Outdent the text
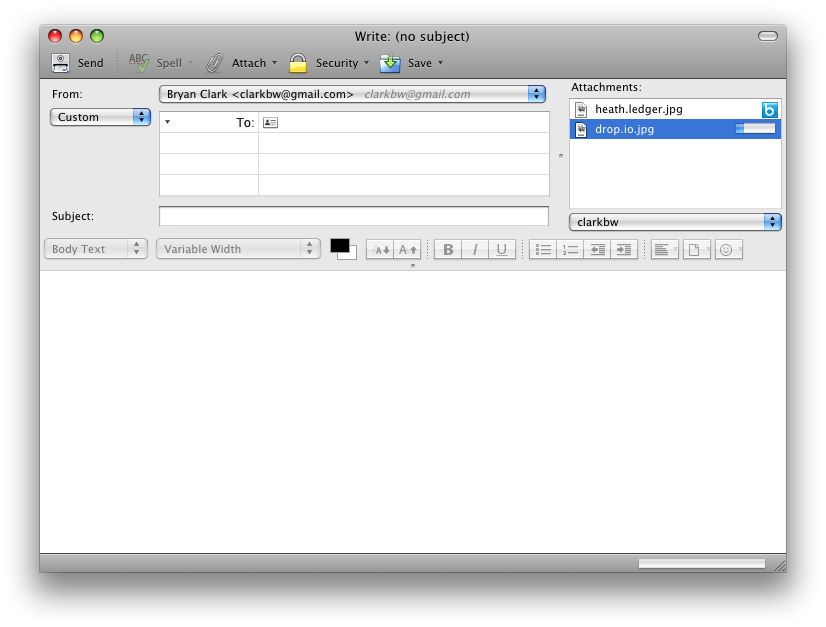 597,250
